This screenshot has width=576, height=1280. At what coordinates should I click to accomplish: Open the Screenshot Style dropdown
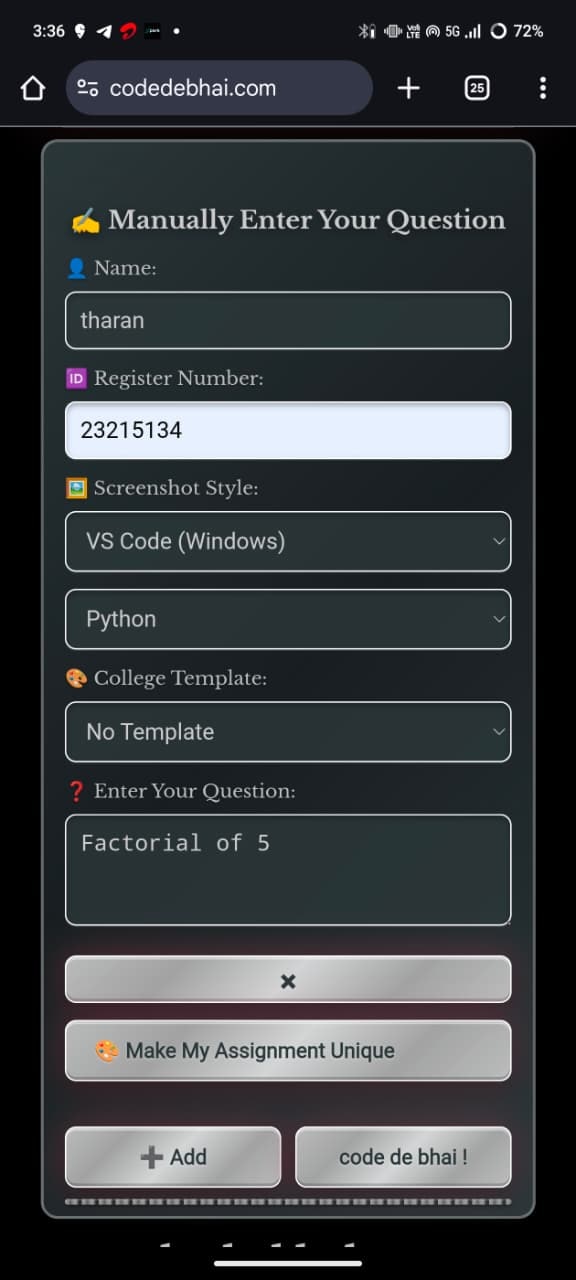[288, 541]
